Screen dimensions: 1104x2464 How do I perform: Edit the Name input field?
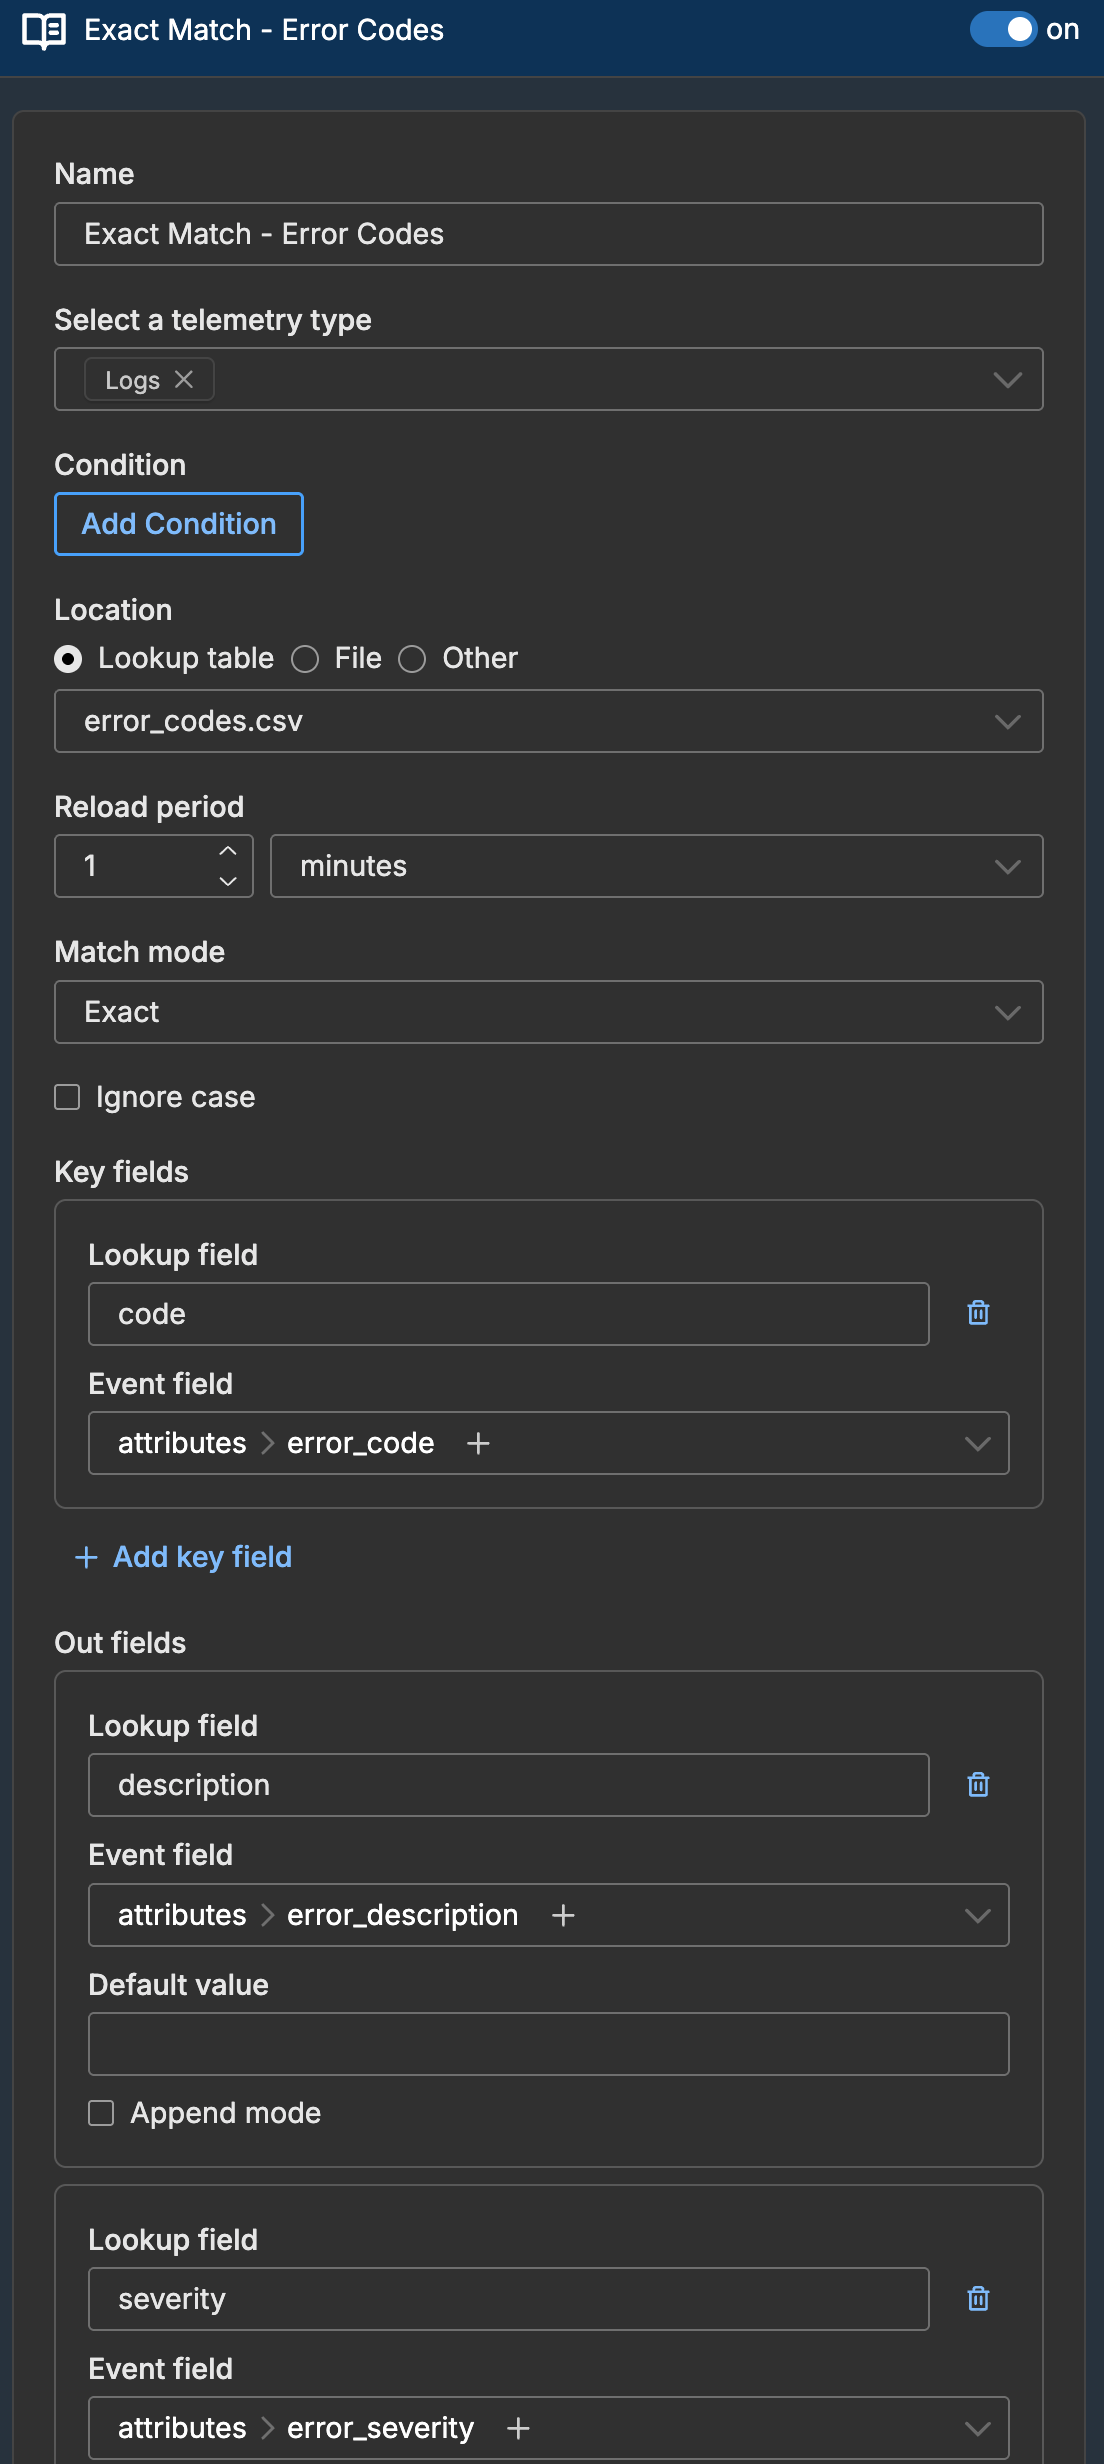pyautogui.click(x=549, y=234)
